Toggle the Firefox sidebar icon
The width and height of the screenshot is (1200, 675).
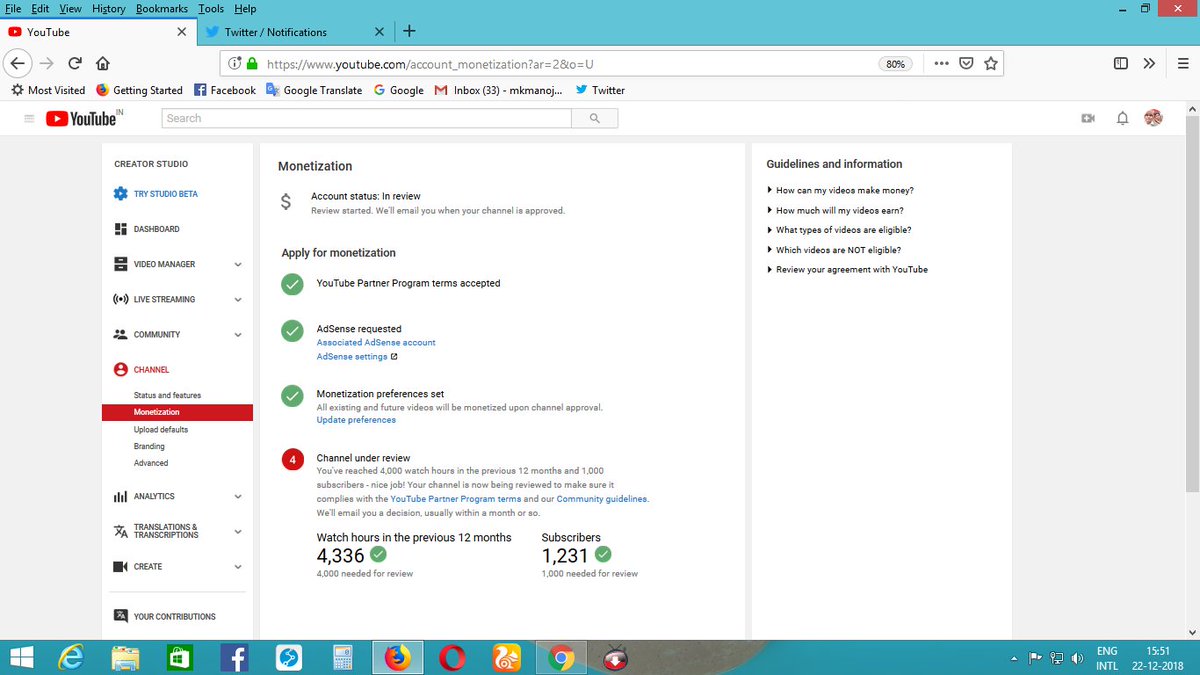tap(1121, 63)
